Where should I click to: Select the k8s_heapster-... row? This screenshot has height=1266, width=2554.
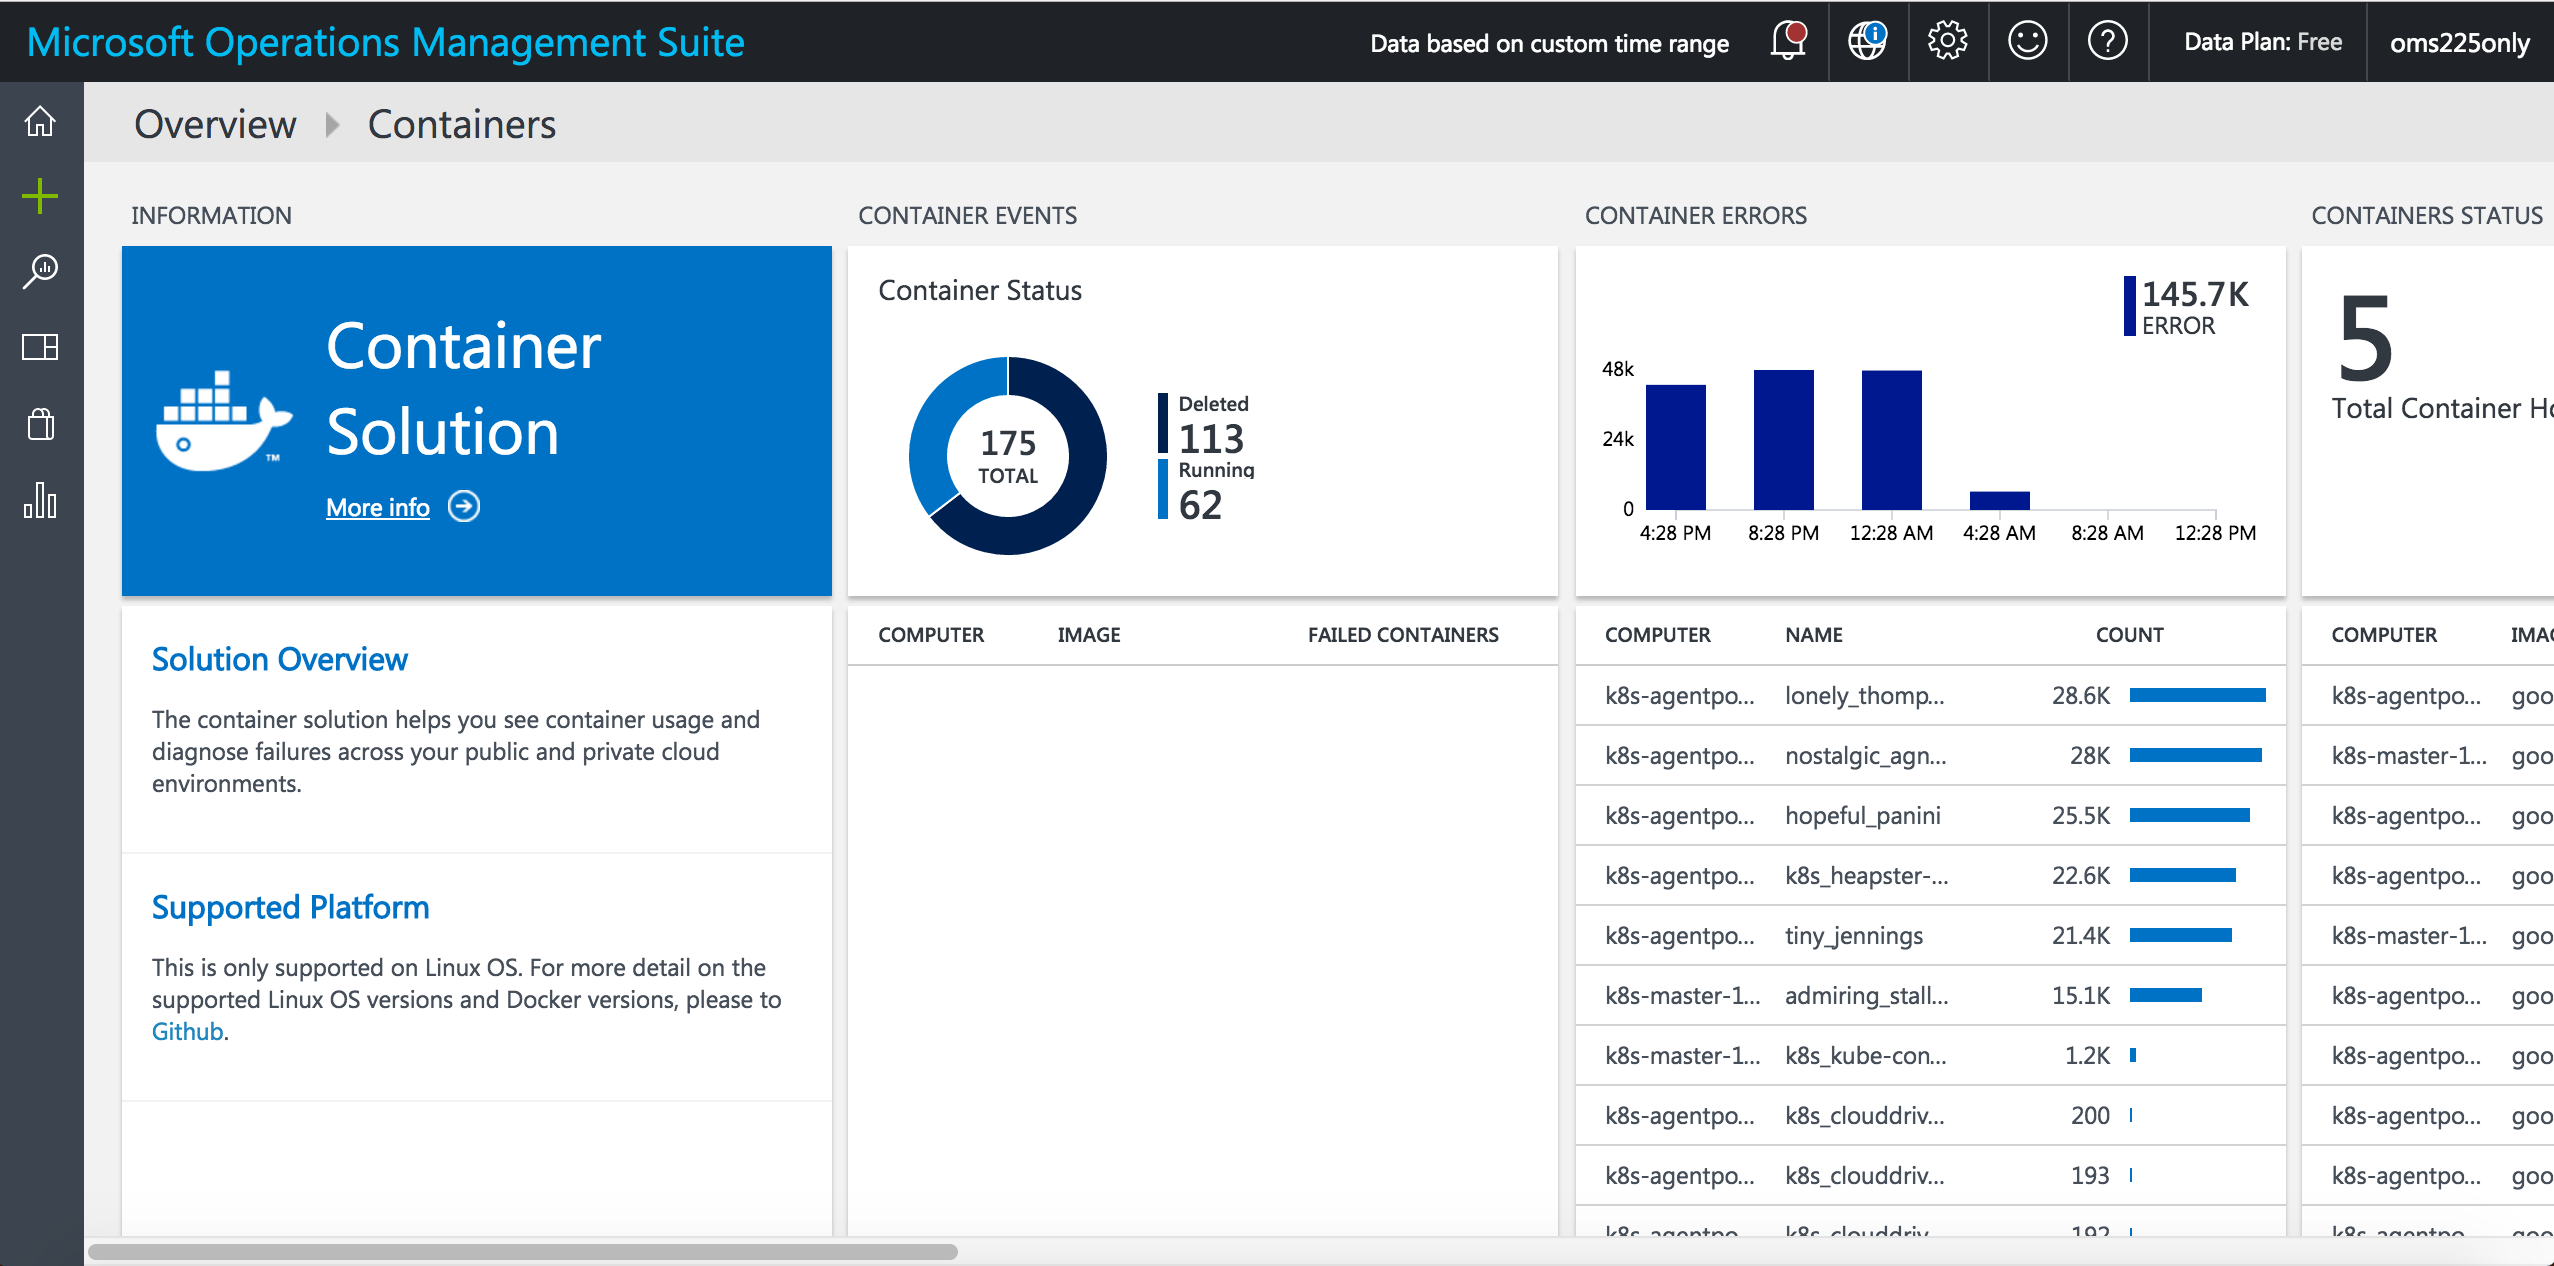[1930, 875]
